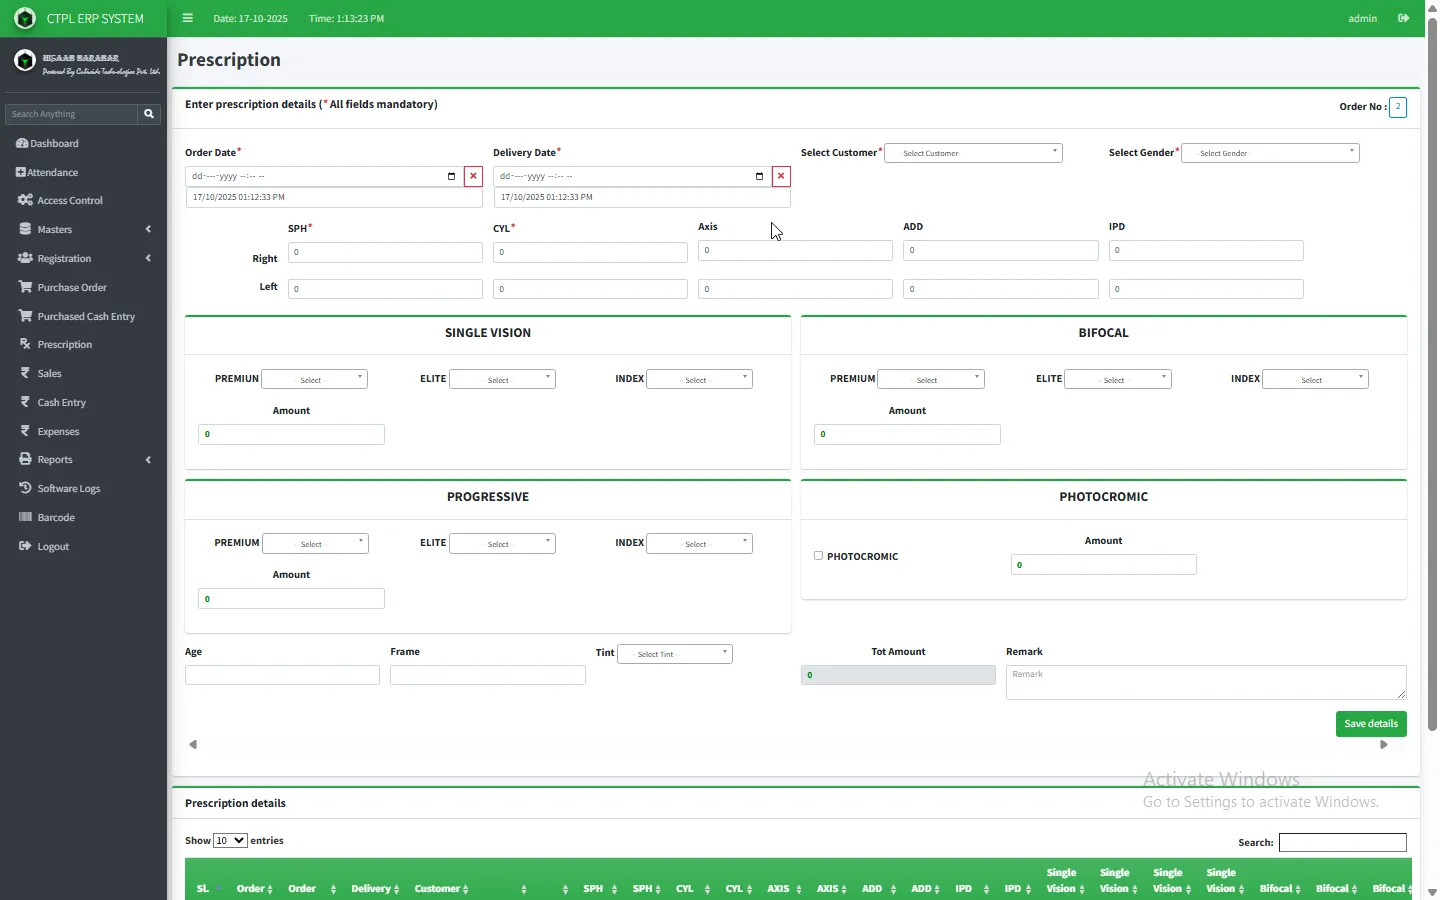The width and height of the screenshot is (1440, 900).
Task: Clear the Order Date with red X
Action: click(x=474, y=177)
